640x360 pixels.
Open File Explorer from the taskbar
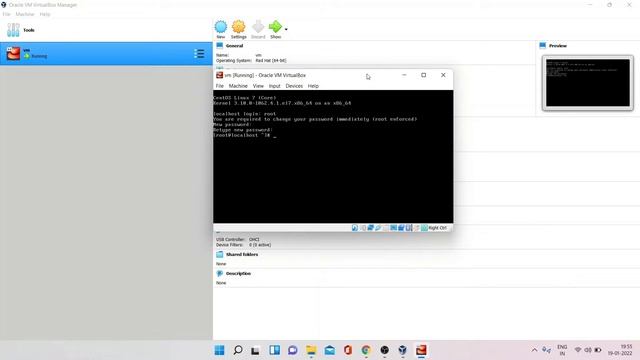click(311, 350)
